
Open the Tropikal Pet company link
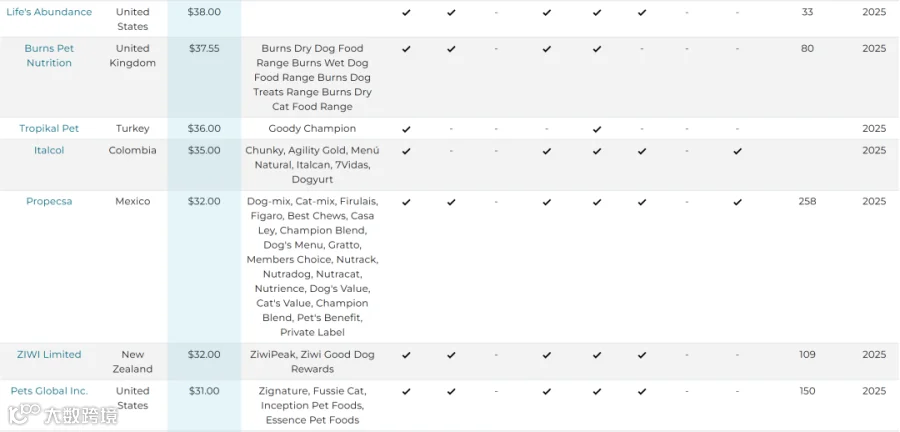pyautogui.click(x=49, y=129)
